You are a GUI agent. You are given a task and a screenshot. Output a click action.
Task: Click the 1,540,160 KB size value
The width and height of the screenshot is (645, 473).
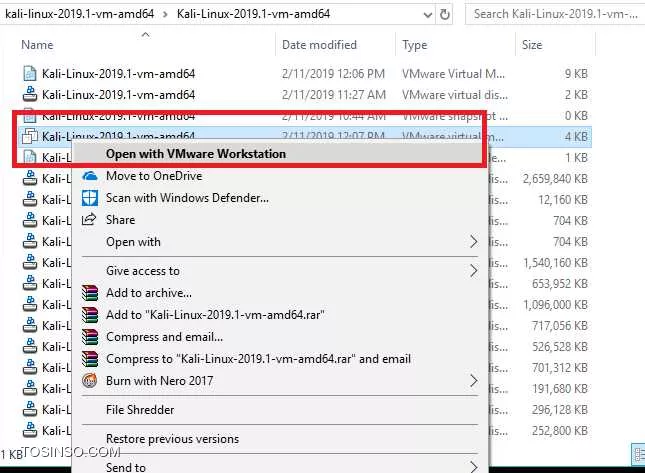click(x=555, y=262)
